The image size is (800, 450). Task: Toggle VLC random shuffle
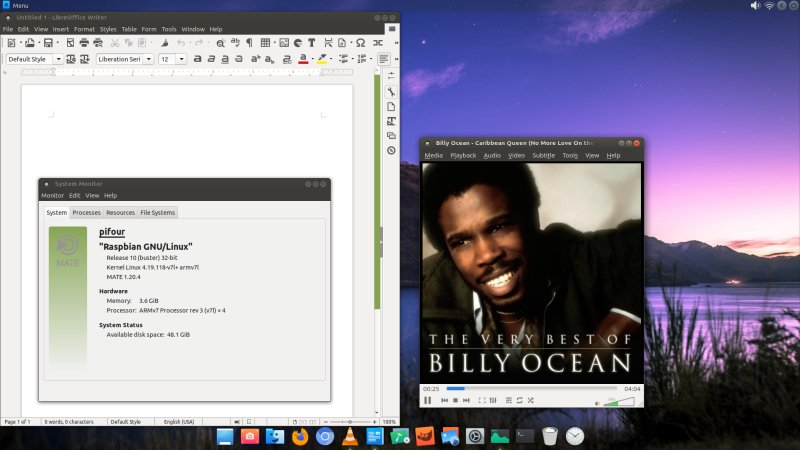(530, 400)
